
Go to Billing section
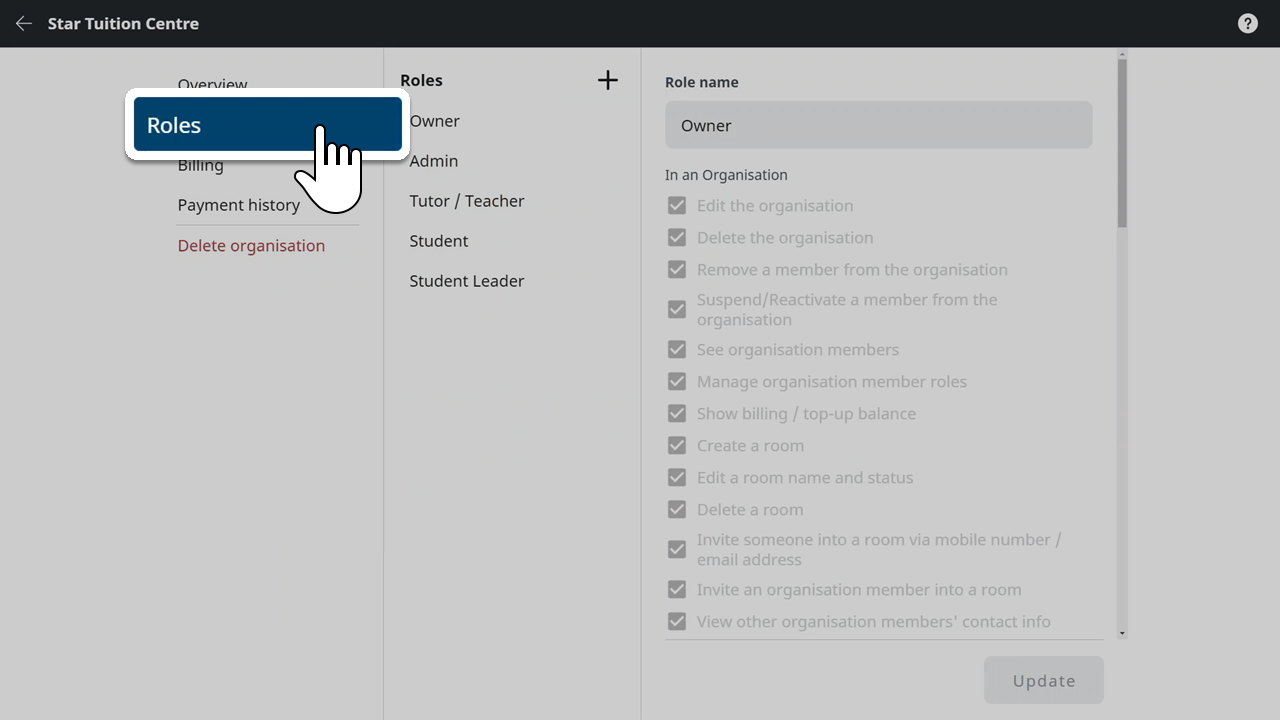click(201, 167)
